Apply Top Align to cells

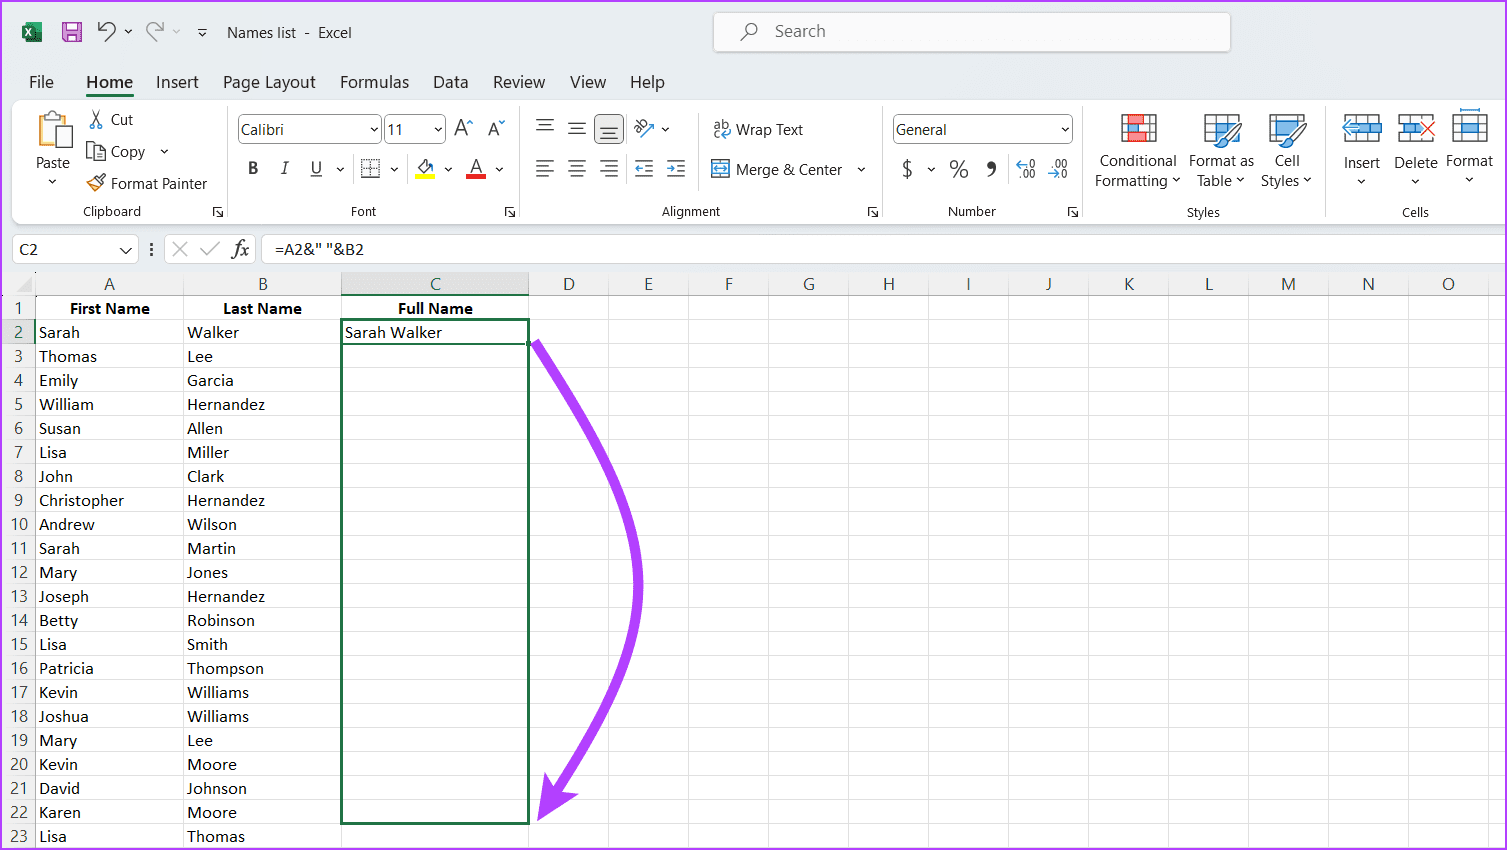[x=545, y=127]
